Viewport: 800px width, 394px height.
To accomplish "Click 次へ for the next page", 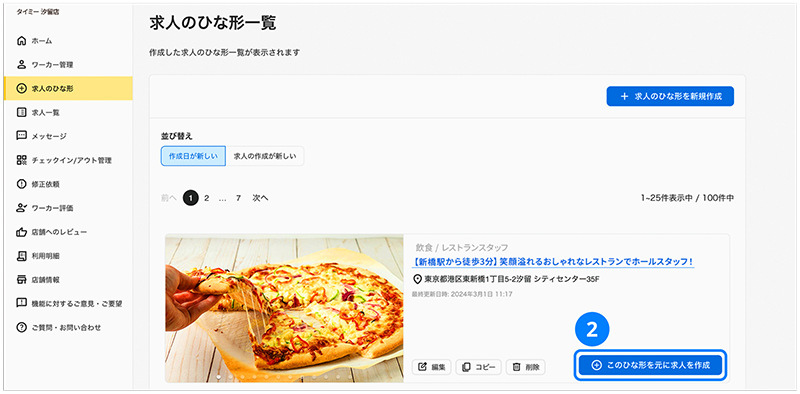I will (x=260, y=198).
